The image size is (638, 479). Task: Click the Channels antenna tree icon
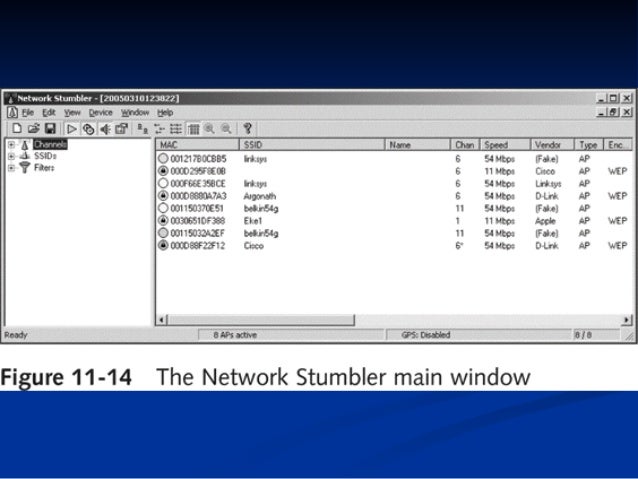click(25, 144)
